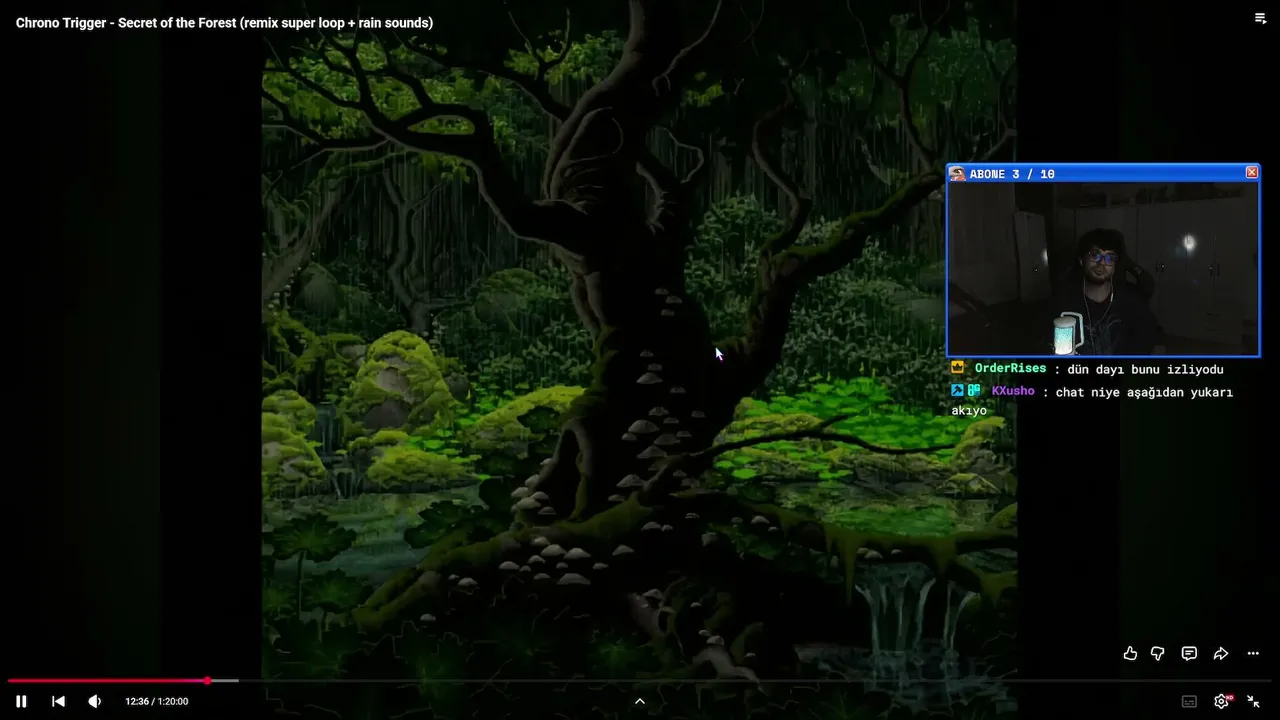Toggle subtitles/closed captions
This screenshot has width=1280, height=720.
click(1189, 701)
